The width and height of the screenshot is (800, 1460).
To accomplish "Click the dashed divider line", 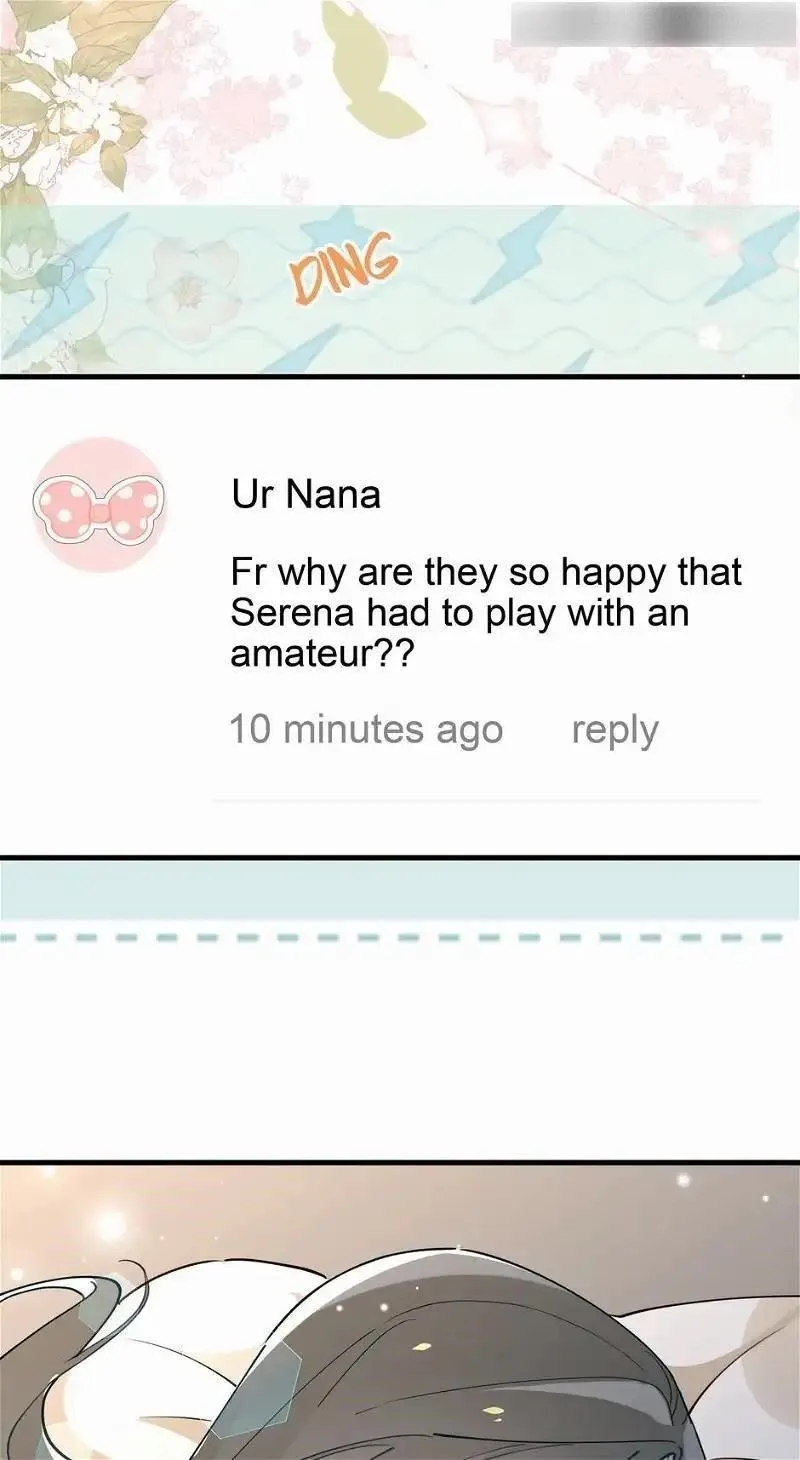I will point(400,938).
